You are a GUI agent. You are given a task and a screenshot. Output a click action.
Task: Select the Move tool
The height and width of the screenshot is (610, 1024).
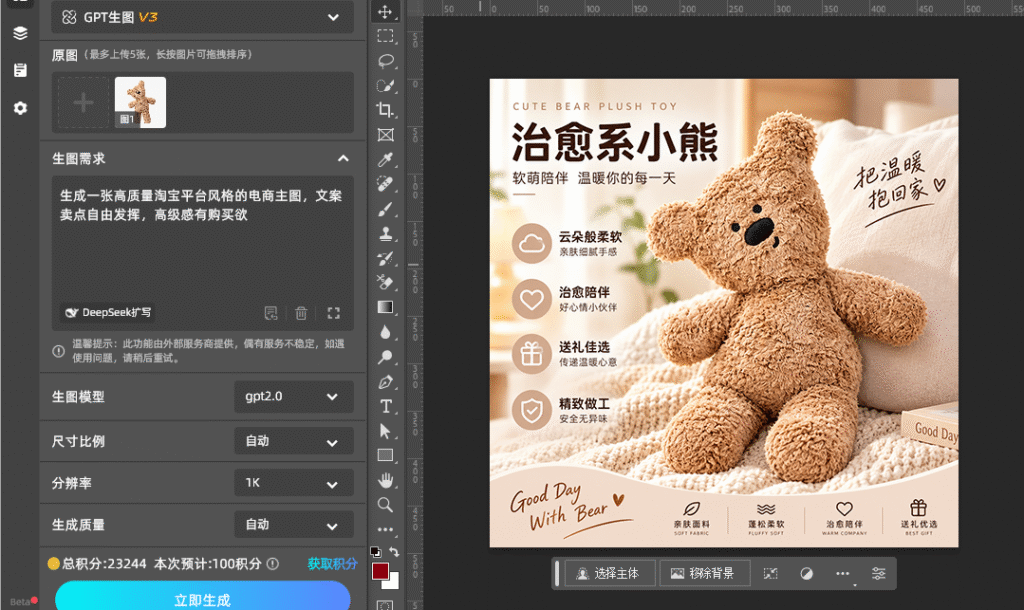385,12
